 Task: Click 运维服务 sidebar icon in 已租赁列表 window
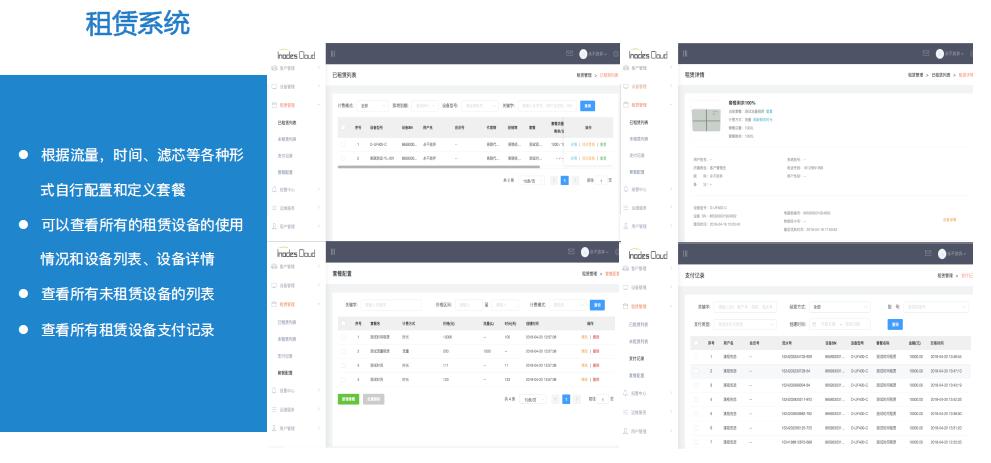[x=274, y=207]
